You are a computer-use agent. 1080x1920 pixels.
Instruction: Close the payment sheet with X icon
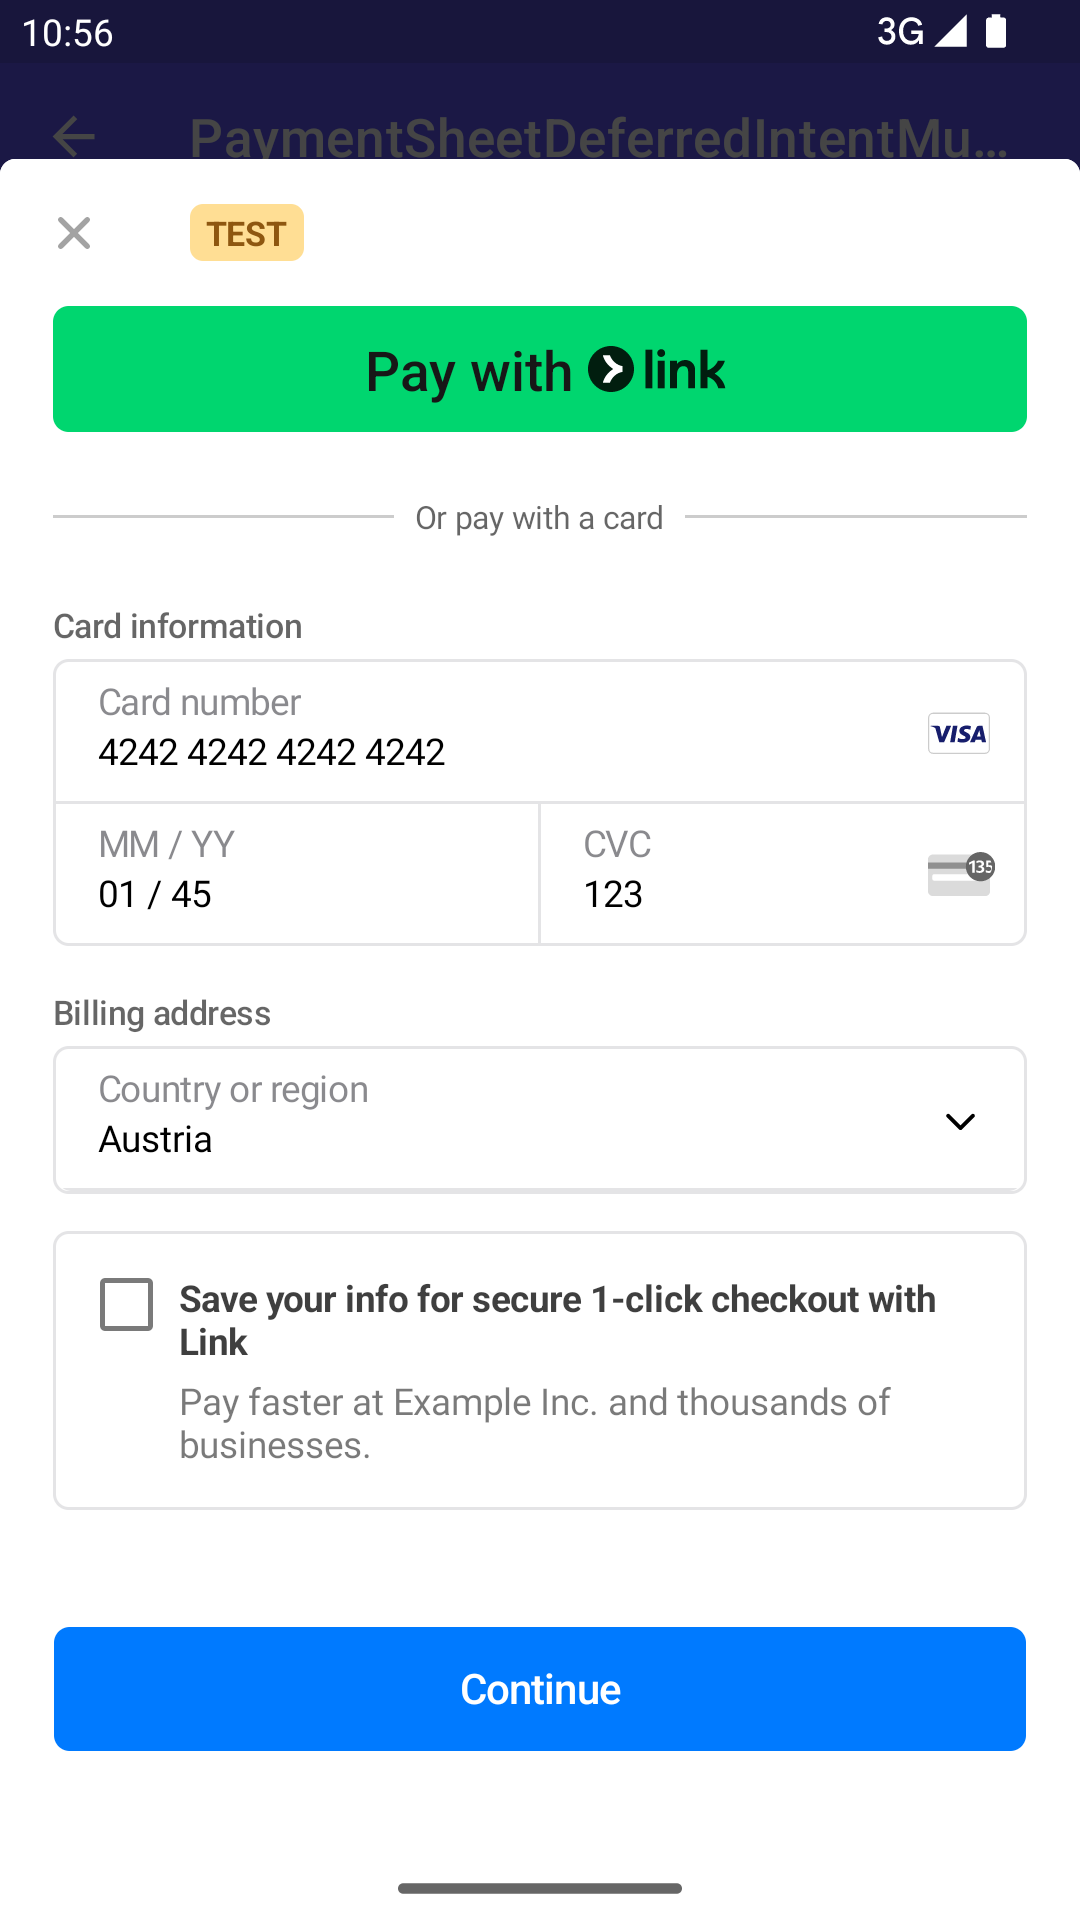click(74, 233)
